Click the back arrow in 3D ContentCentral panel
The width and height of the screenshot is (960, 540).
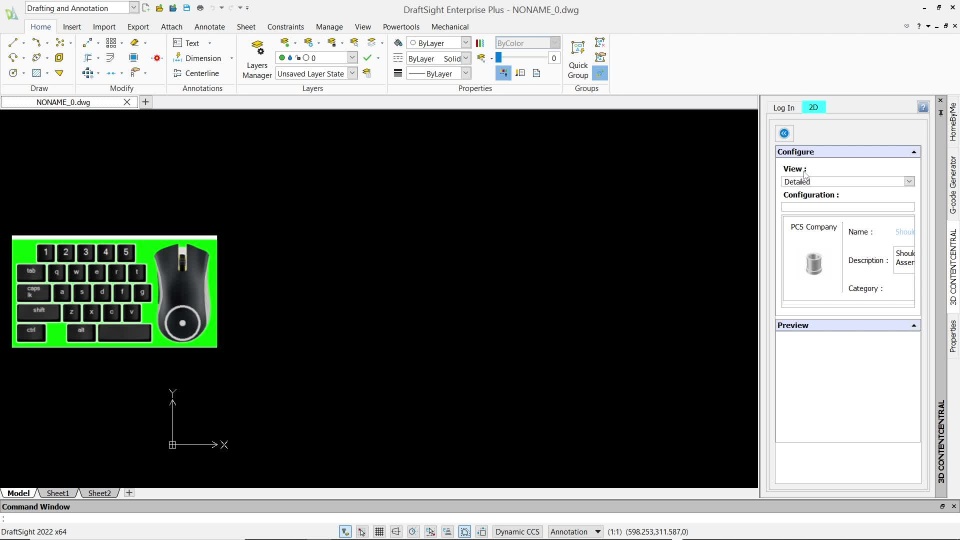[784, 133]
